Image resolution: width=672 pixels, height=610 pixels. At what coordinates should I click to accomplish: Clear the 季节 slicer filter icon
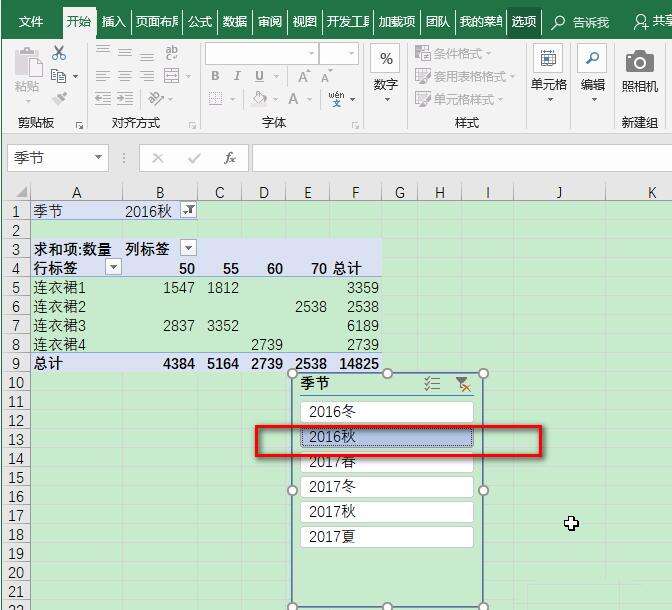(462, 384)
